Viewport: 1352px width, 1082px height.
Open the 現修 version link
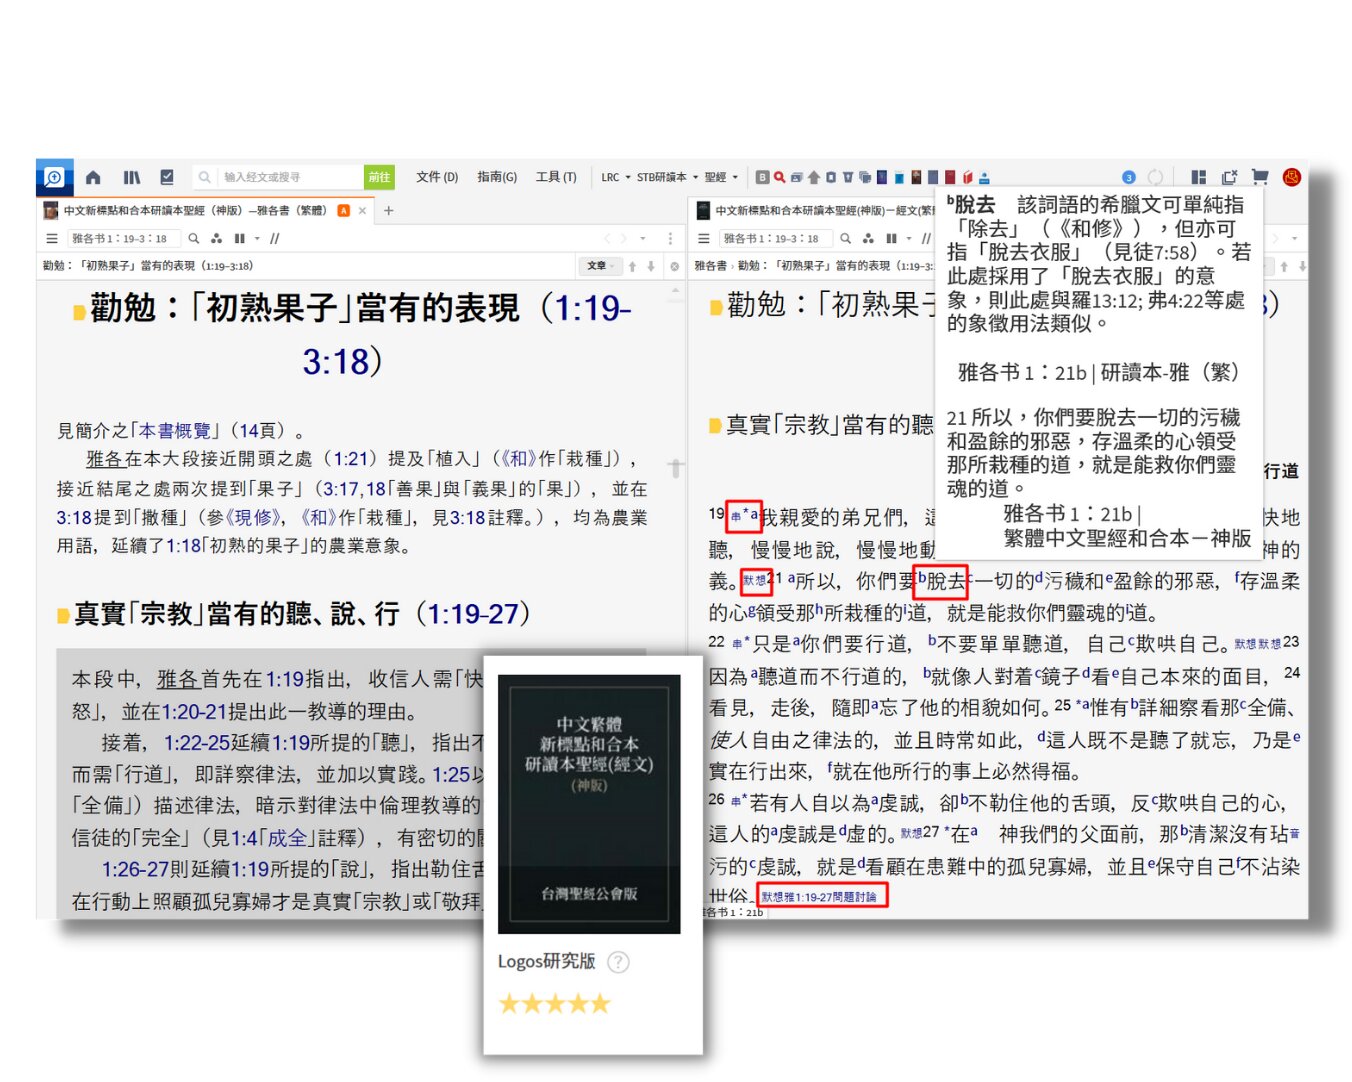tap(253, 518)
